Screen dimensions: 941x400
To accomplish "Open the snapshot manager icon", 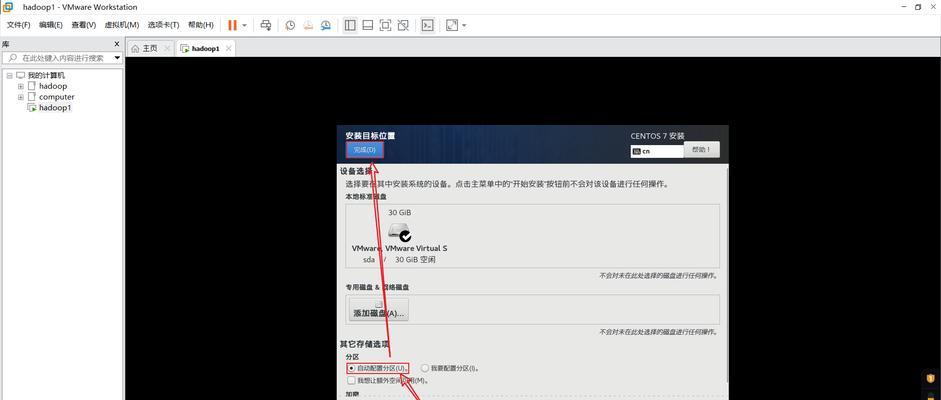I will point(325,25).
